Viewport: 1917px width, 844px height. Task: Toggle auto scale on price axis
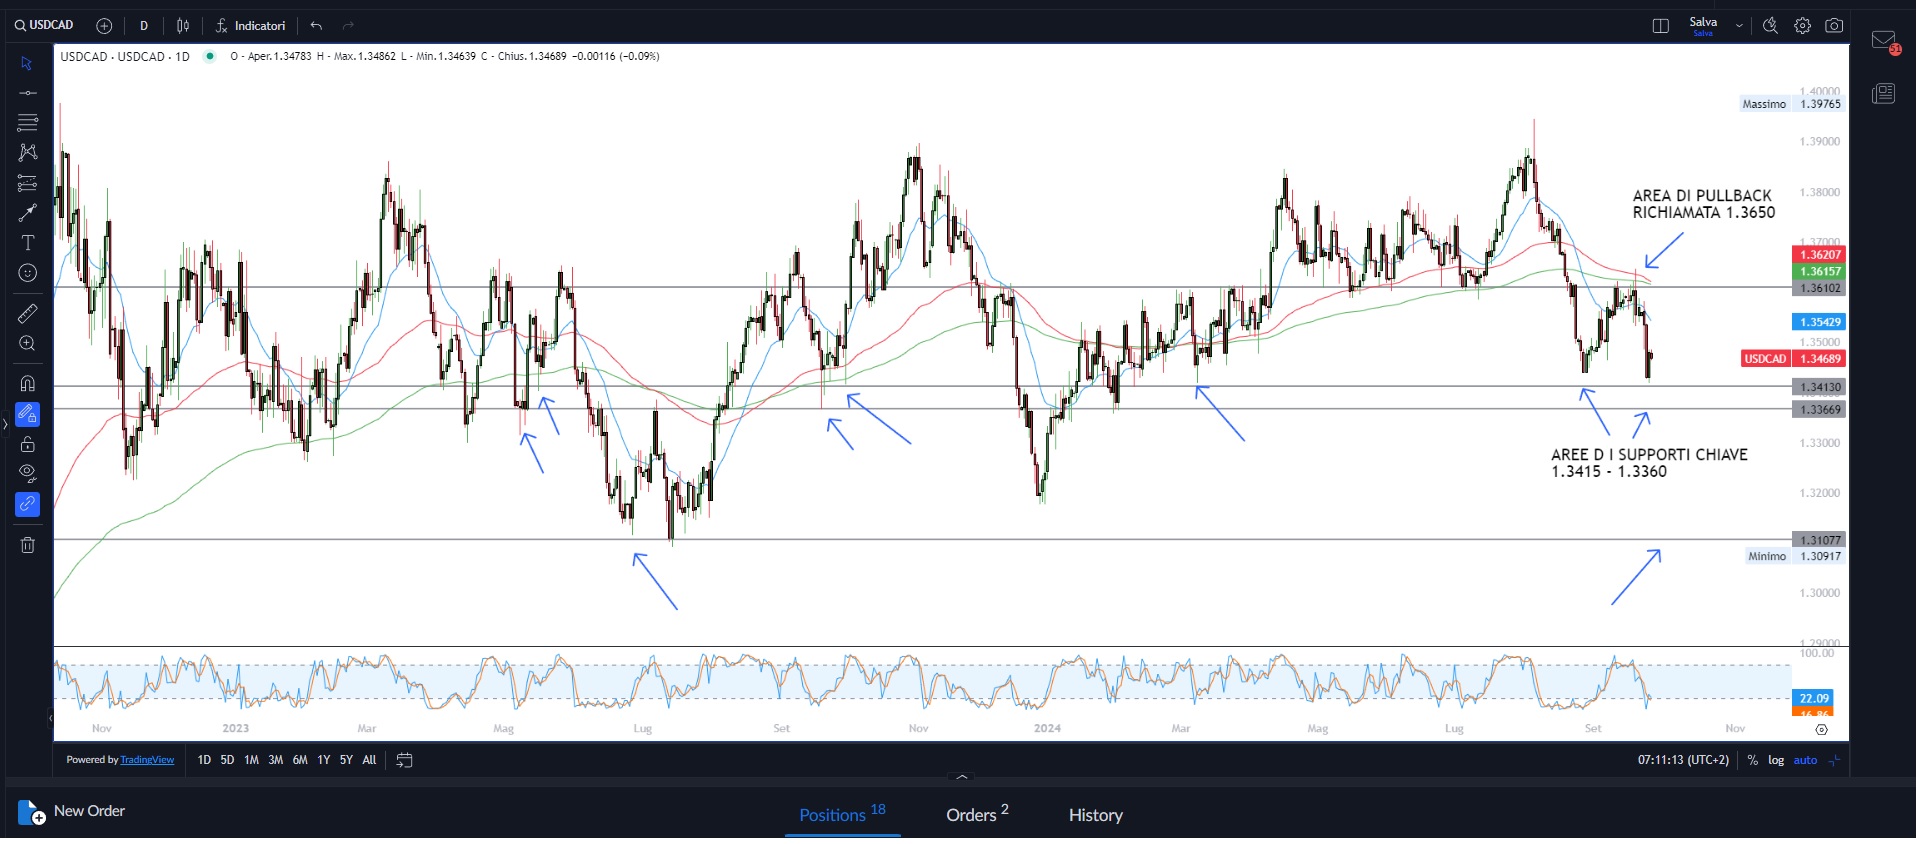click(1805, 760)
